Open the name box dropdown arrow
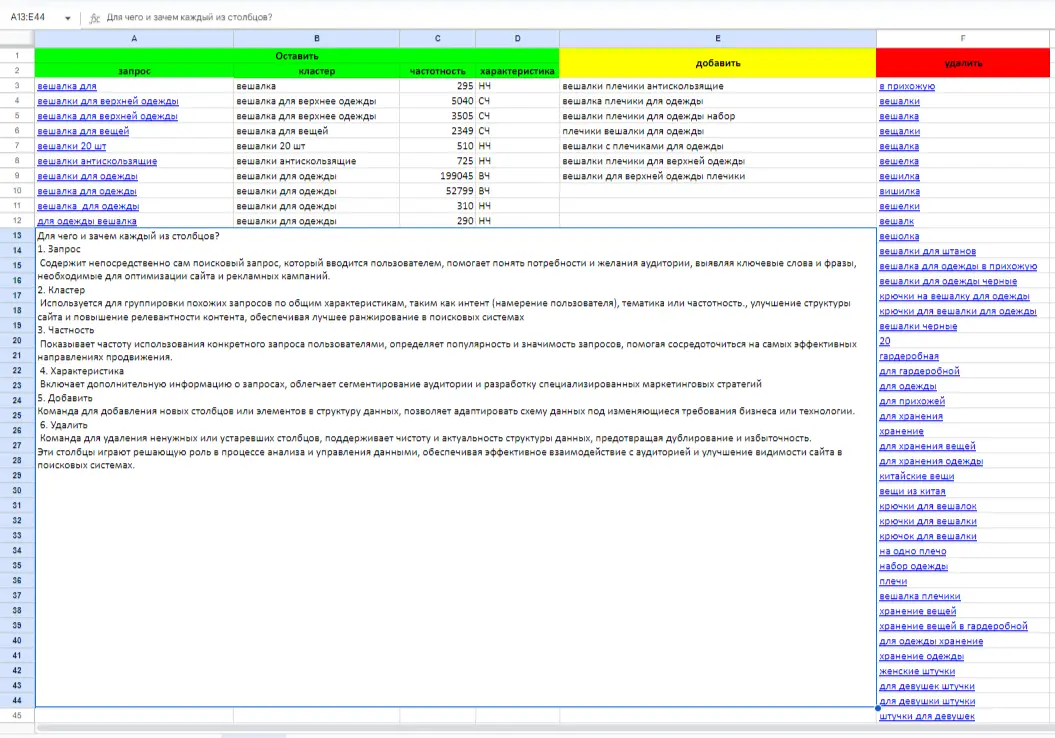1055x738 pixels. 67,18
